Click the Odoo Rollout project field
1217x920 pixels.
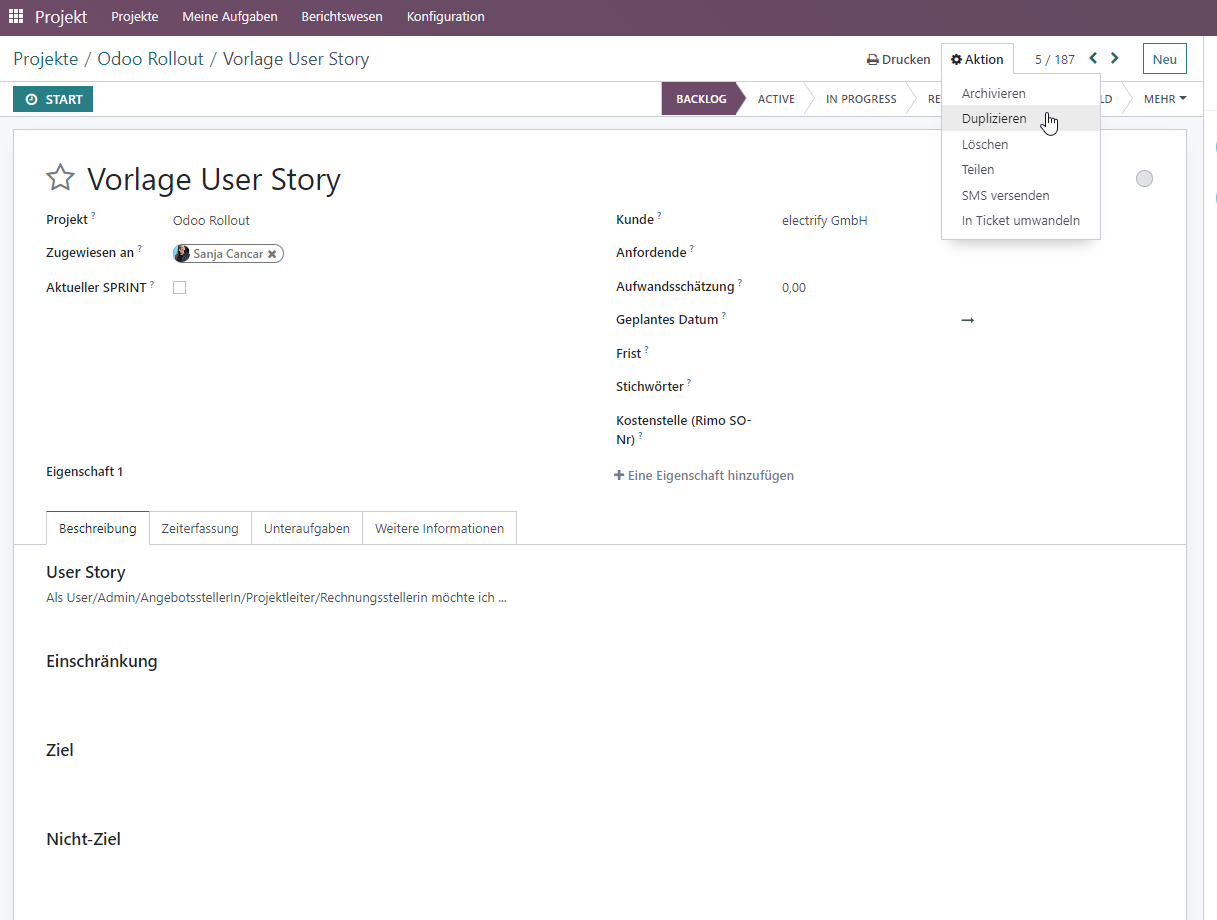211,220
